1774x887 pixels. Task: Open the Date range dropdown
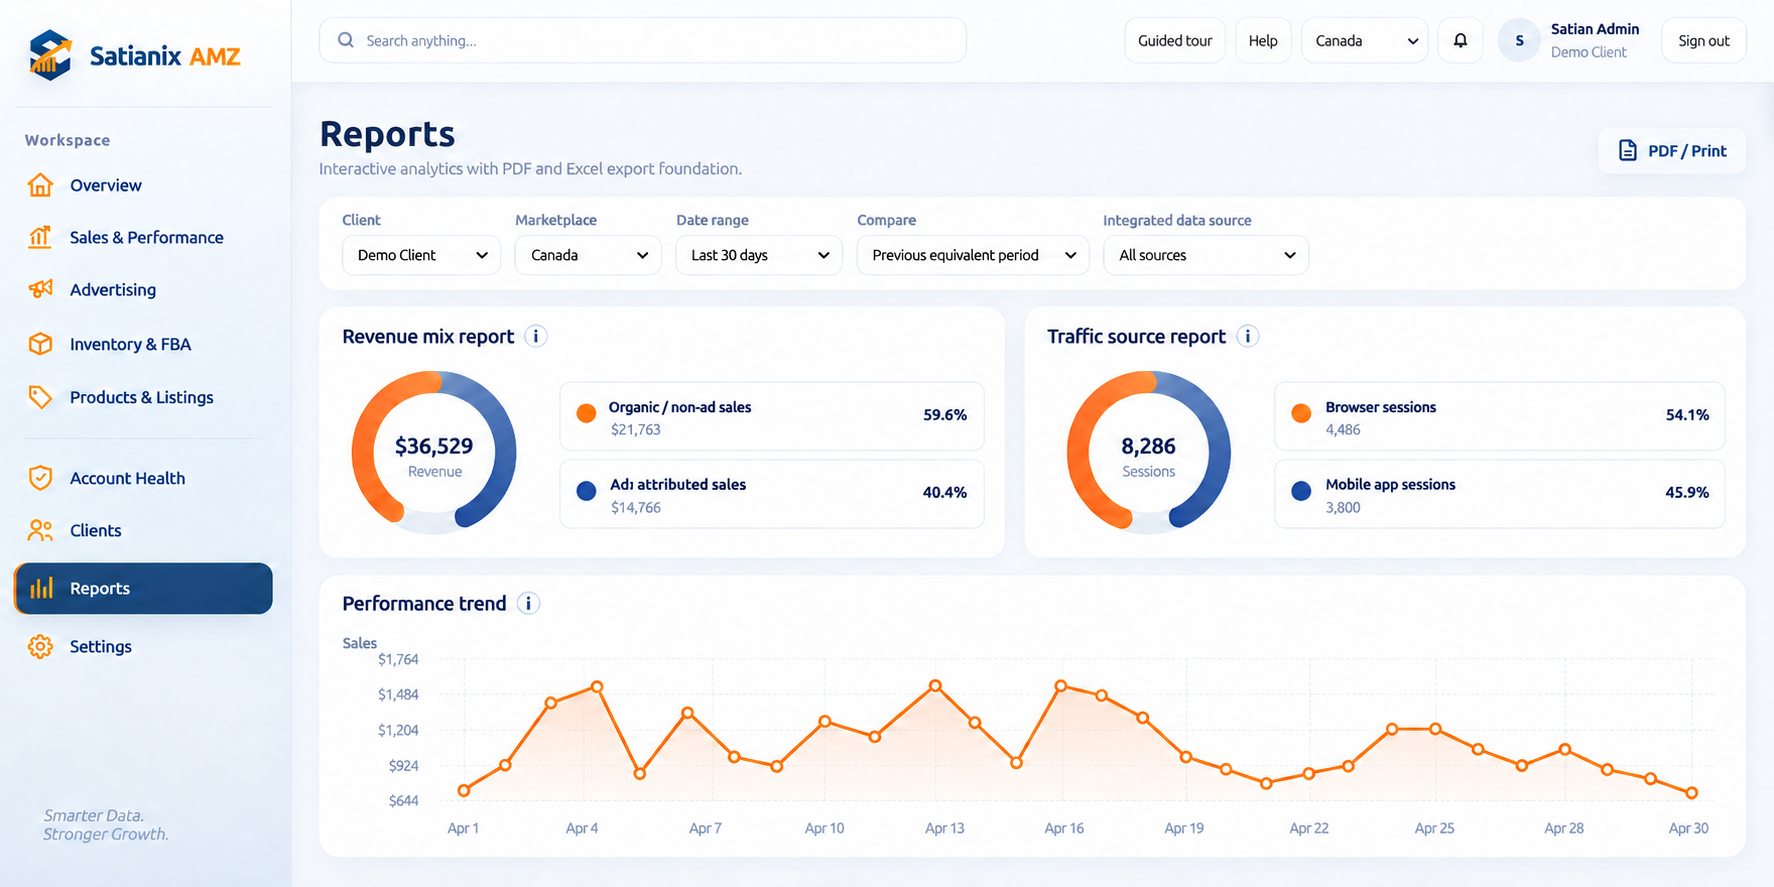coord(759,255)
